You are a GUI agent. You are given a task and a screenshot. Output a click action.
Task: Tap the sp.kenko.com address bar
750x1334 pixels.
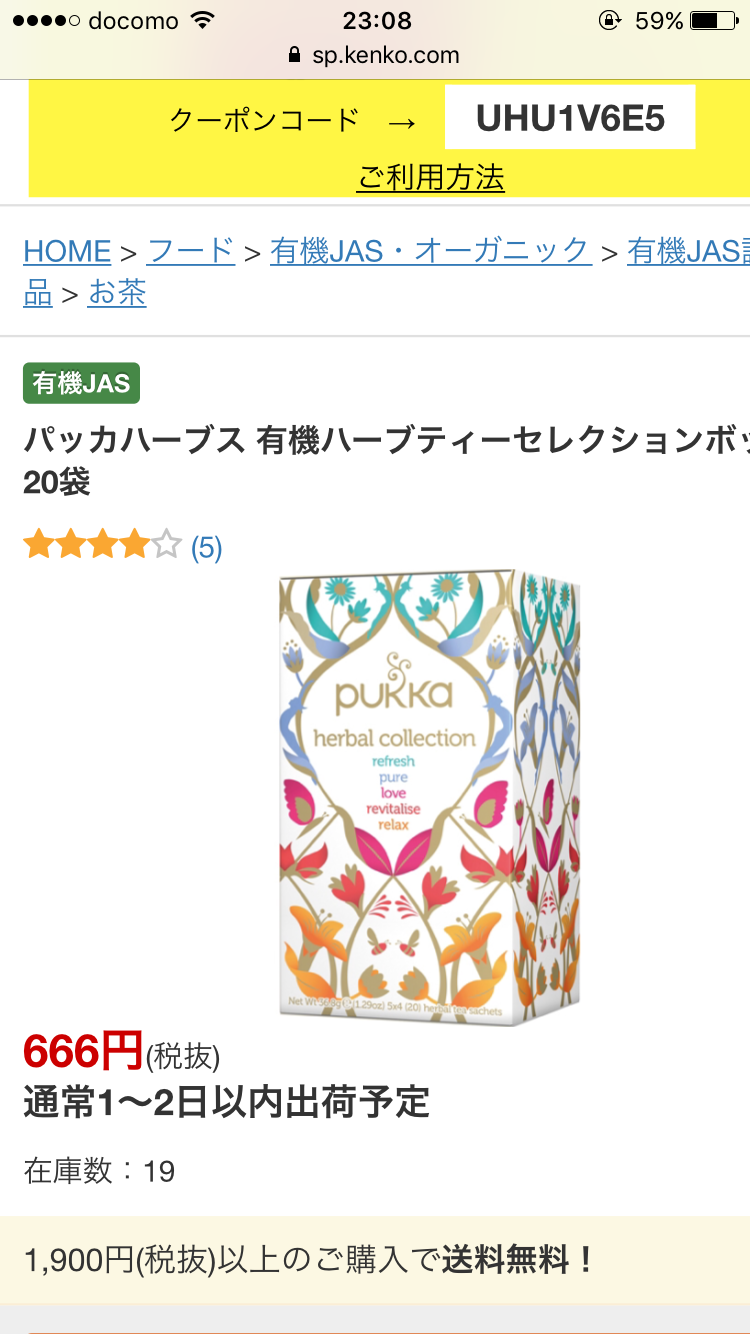[x=375, y=56]
